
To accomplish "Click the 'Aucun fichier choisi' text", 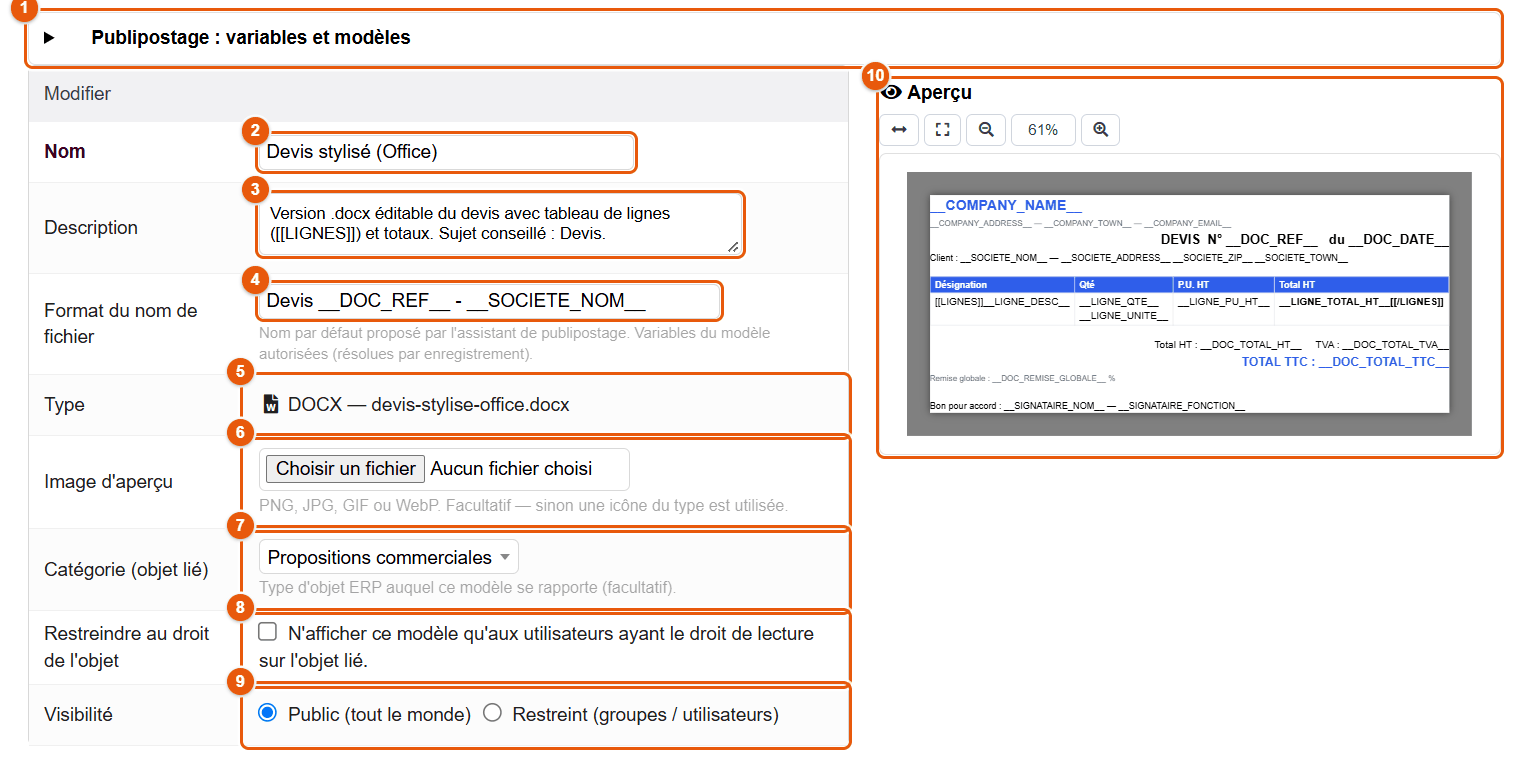I will 511,469.
